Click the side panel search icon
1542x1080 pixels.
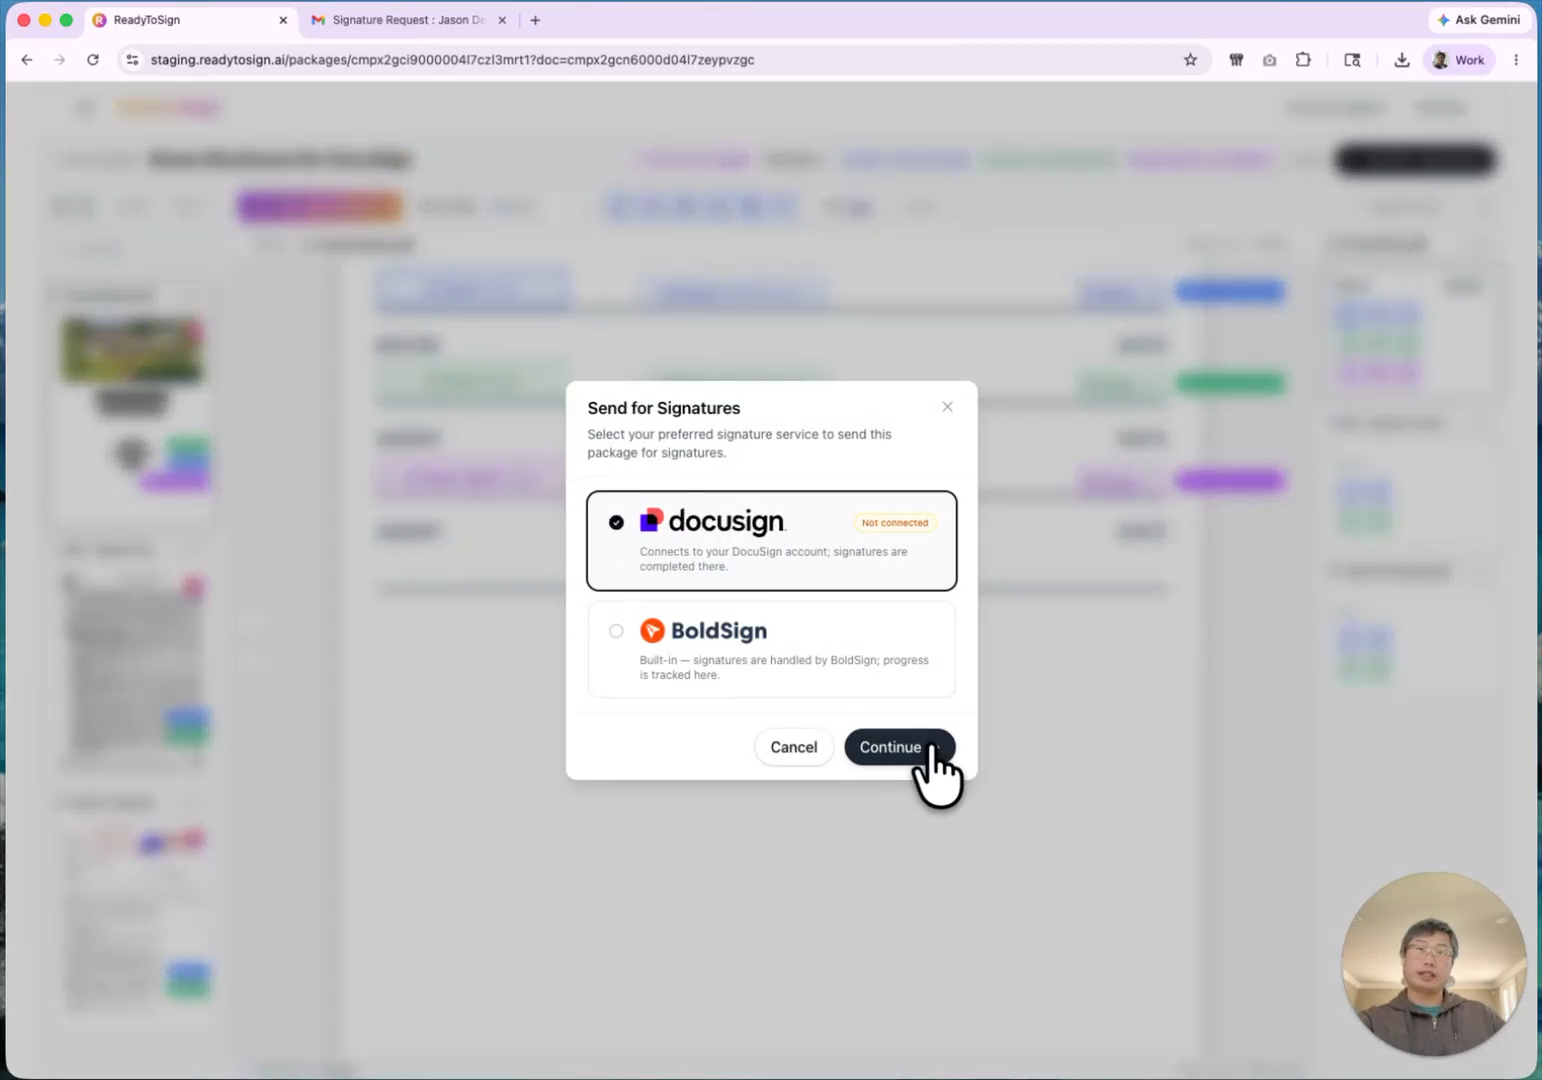1352,60
